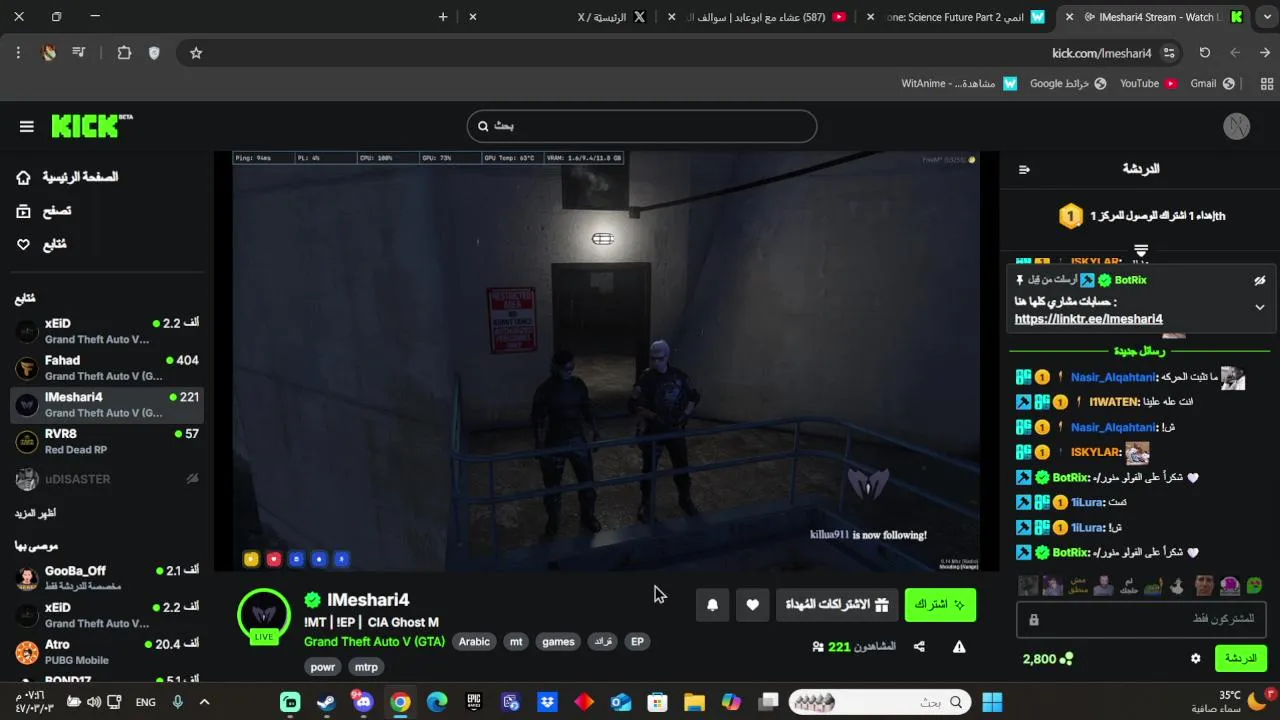Click Nasir_Alqahtani username in chat
Screen dimensions: 1280x720
pos(1113,377)
